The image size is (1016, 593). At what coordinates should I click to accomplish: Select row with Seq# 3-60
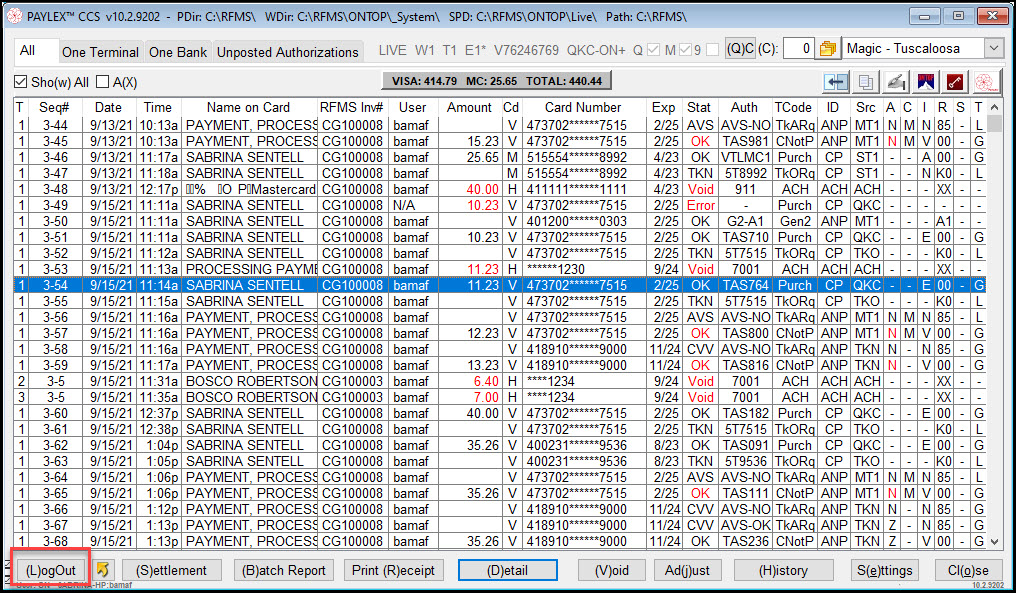tap(500, 413)
